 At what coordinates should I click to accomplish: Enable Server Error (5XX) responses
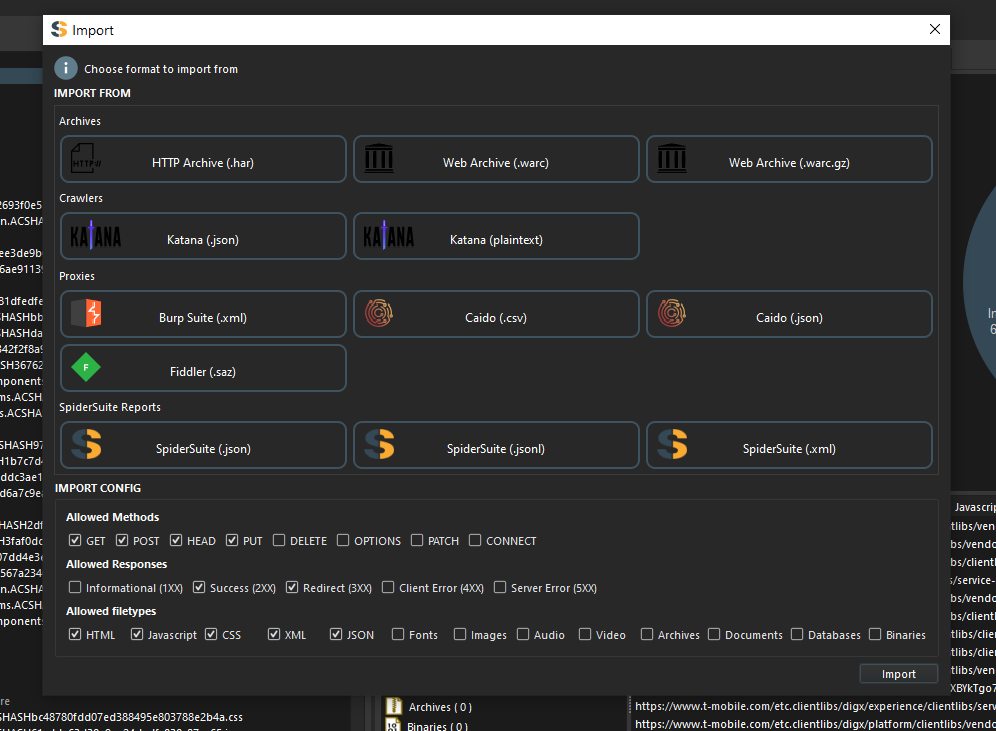(x=500, y=587)
